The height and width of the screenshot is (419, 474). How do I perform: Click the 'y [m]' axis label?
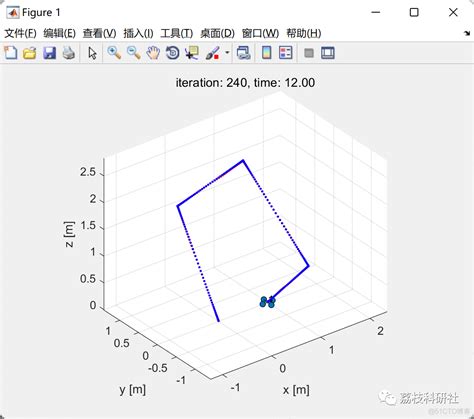pyautogui.click(x=133, y=389)
